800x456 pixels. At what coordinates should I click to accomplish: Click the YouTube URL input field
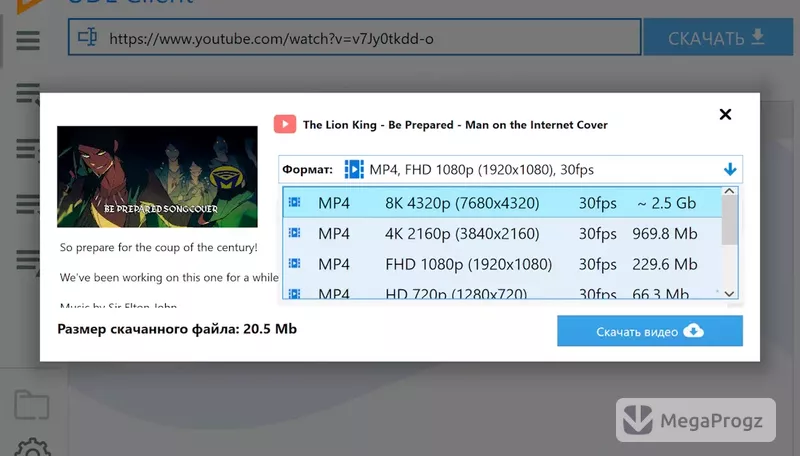click(355, 37)
